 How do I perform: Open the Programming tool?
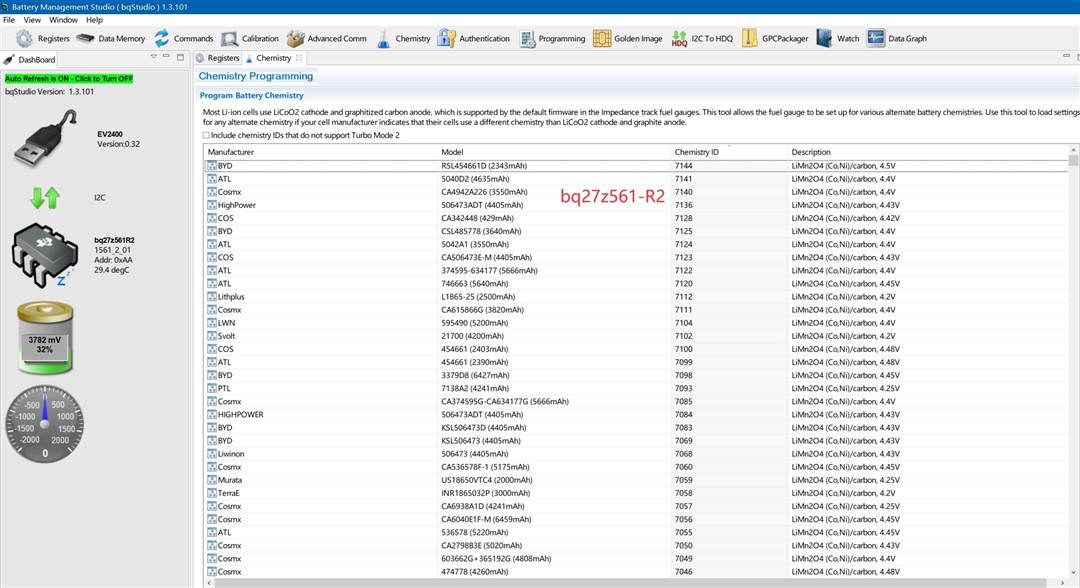[x=552, y=39]
